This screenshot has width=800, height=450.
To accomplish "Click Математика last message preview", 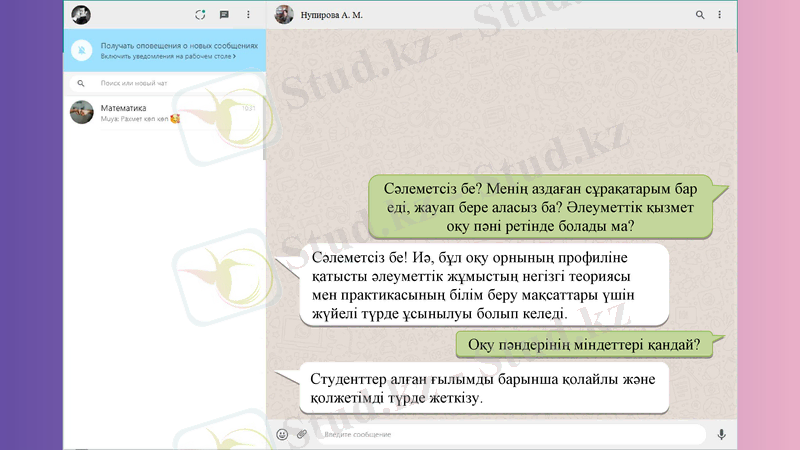I will coord(140,119).
